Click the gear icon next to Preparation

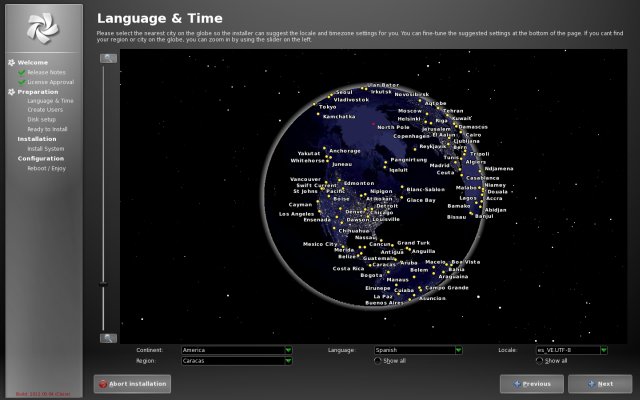pyautogui.click(x=11, y=91)
